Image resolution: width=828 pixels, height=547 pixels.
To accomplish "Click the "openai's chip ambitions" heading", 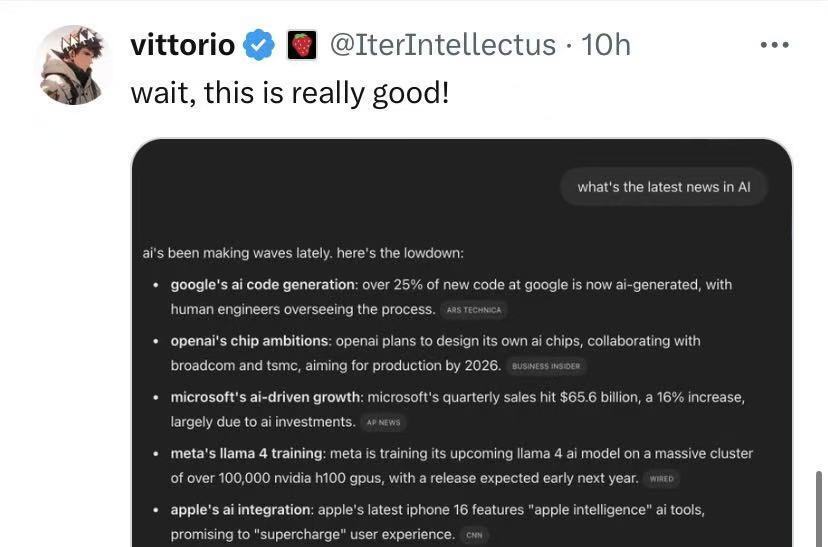I will pyautogui.click(x=249, y=341).
